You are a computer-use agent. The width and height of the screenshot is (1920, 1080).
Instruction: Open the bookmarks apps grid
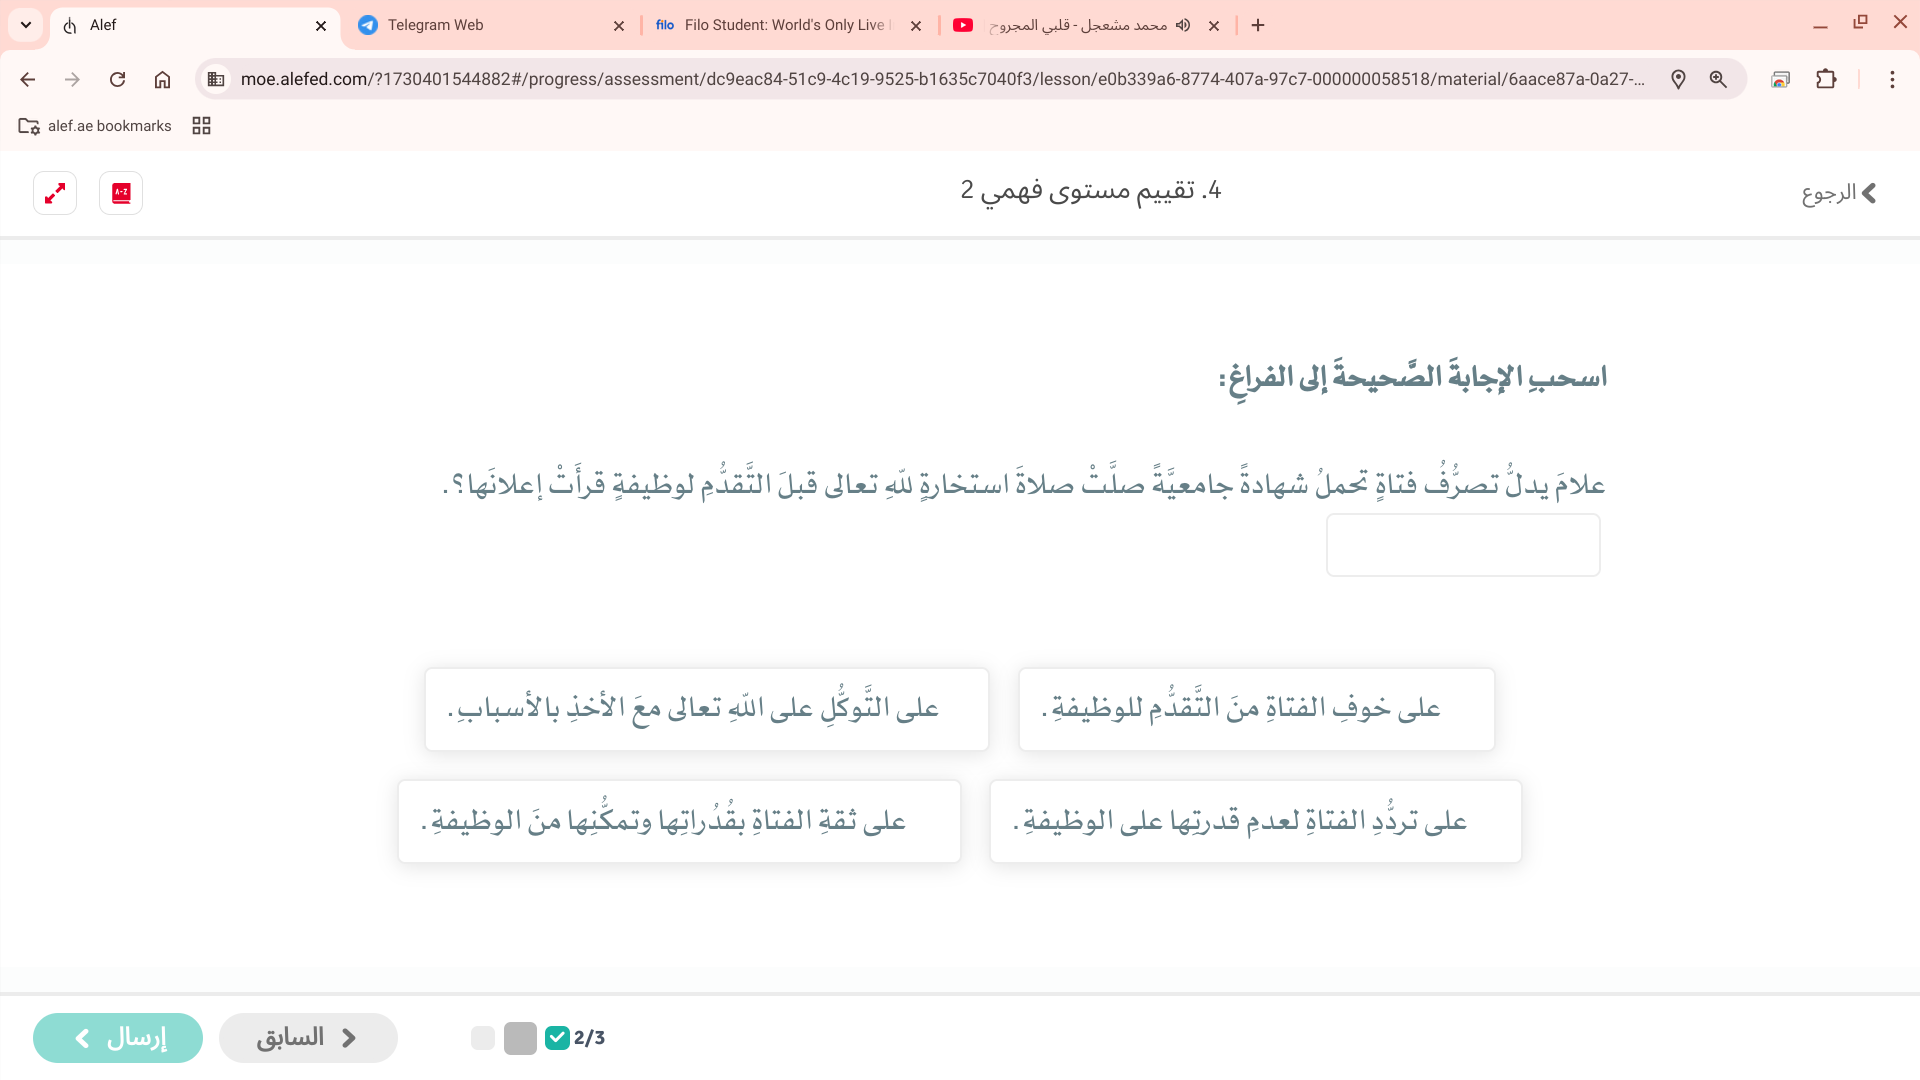tap(201, 125)
